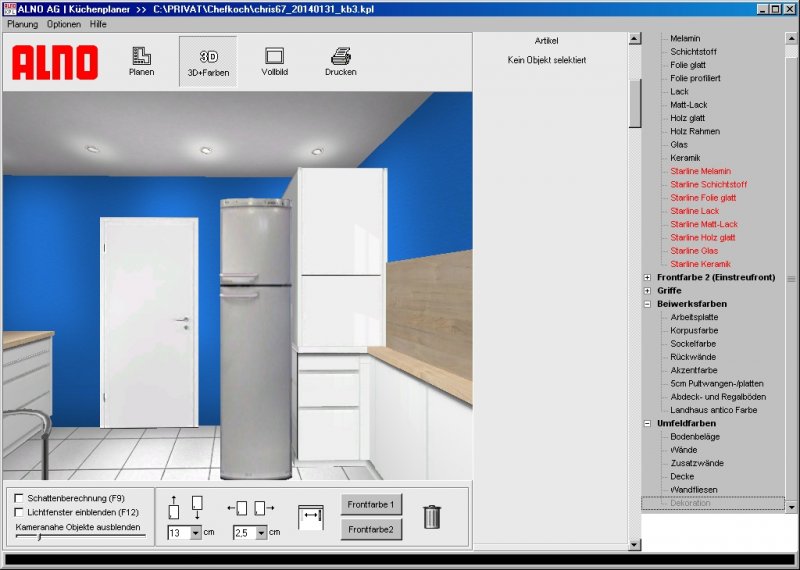The width and height of the screenshot is (800, 570).
Task: Click the move object up arrow icon
Action: (175, 506)
